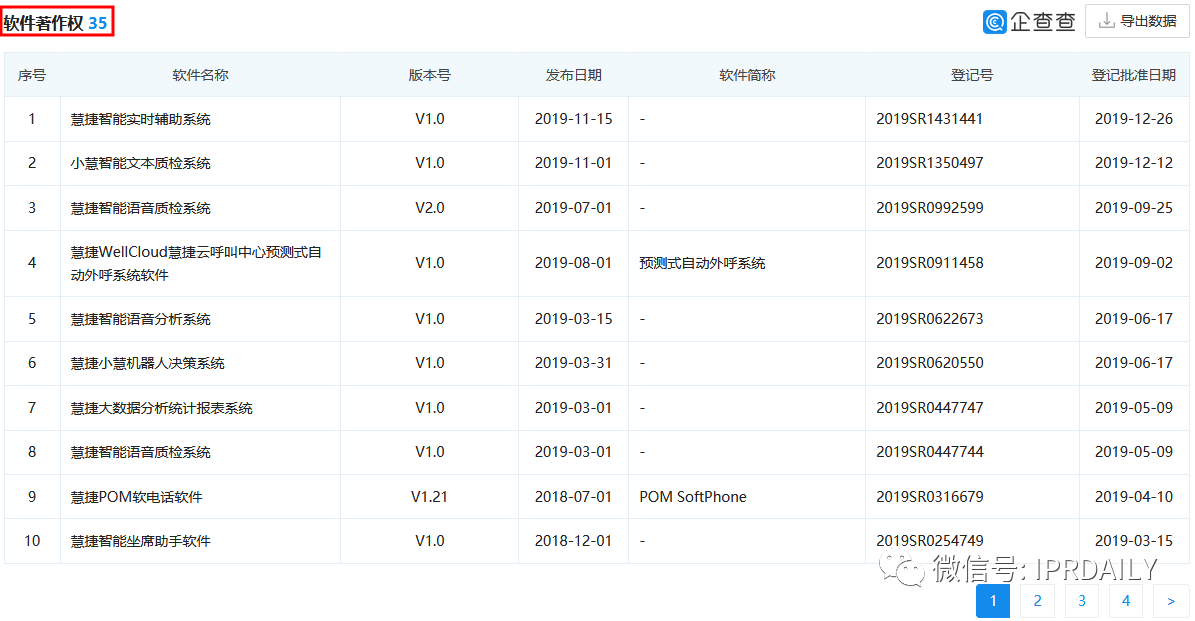The height and width of the screenshot is (621, 1195).
Task: Click 慧捷POM软电话软件 in the list
Action: coord(136,497)
